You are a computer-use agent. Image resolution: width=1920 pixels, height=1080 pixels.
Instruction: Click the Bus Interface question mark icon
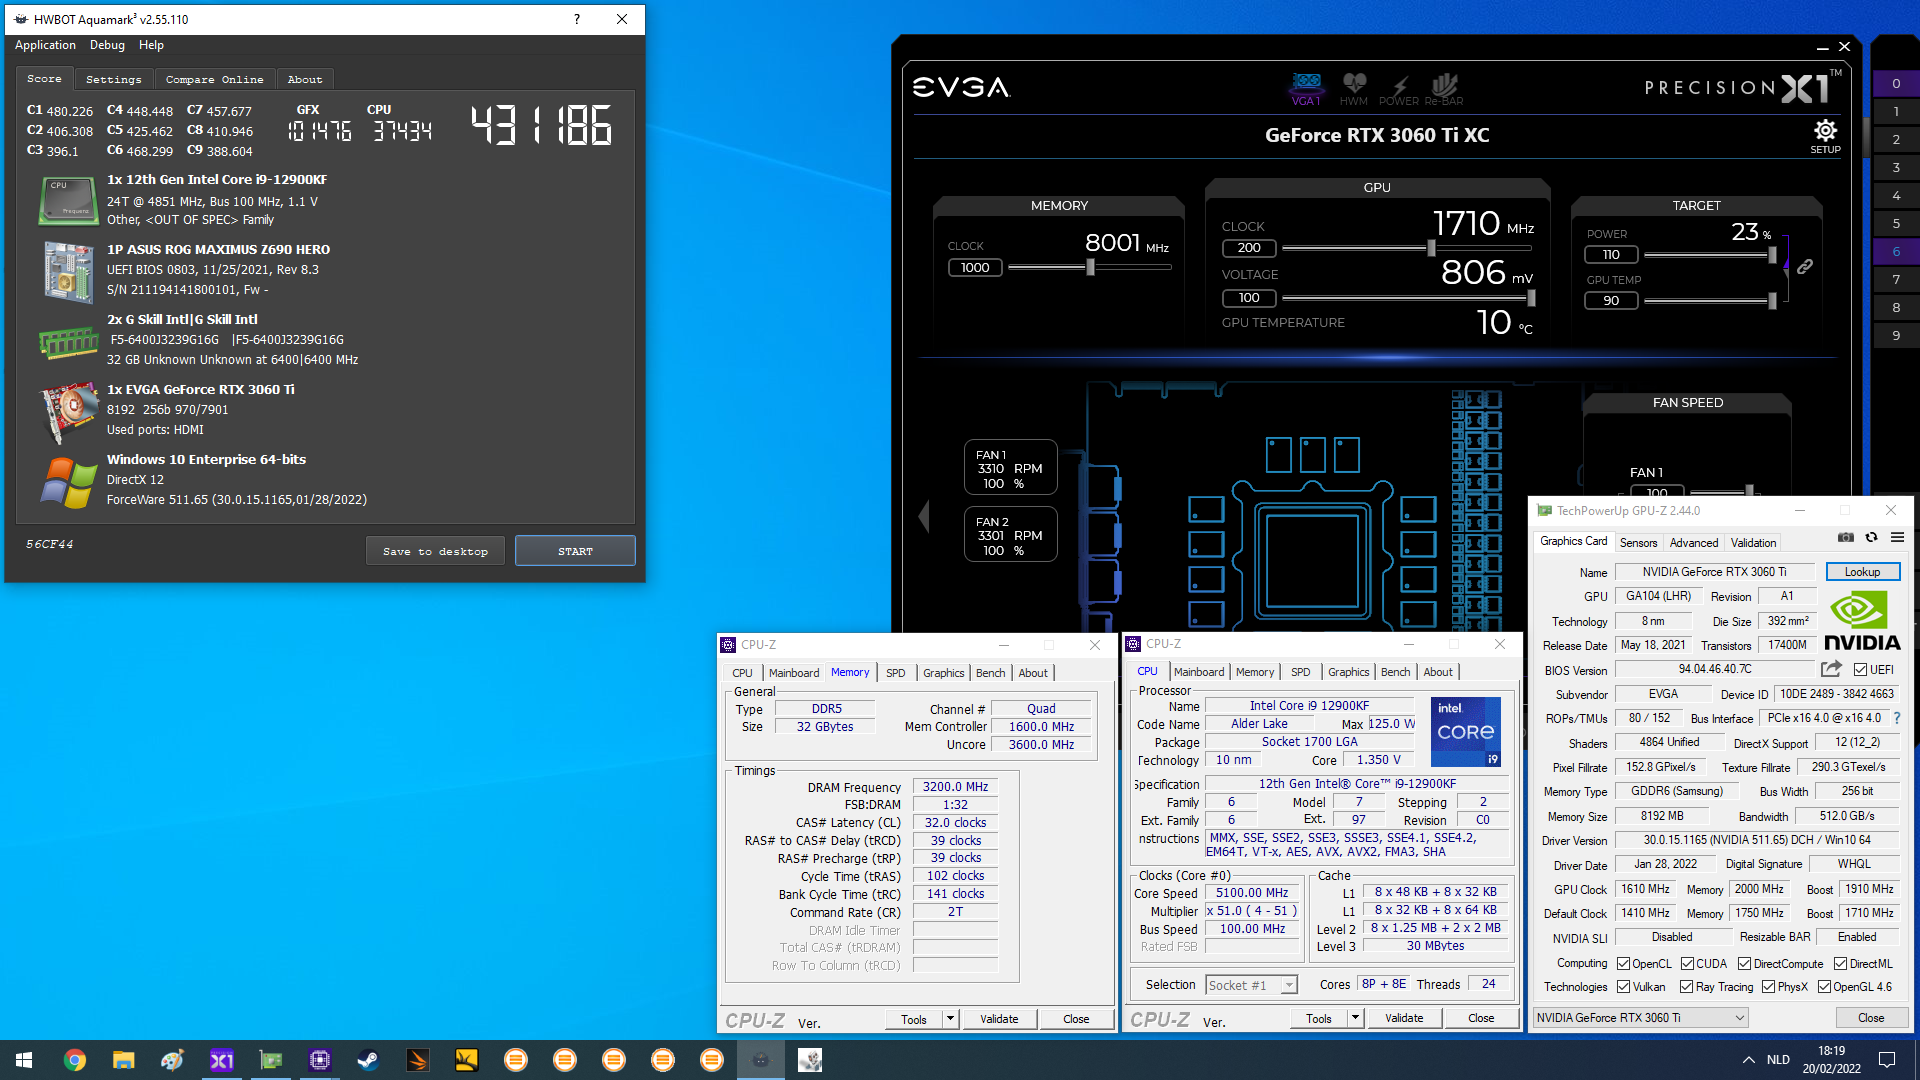coord(1897,718)
